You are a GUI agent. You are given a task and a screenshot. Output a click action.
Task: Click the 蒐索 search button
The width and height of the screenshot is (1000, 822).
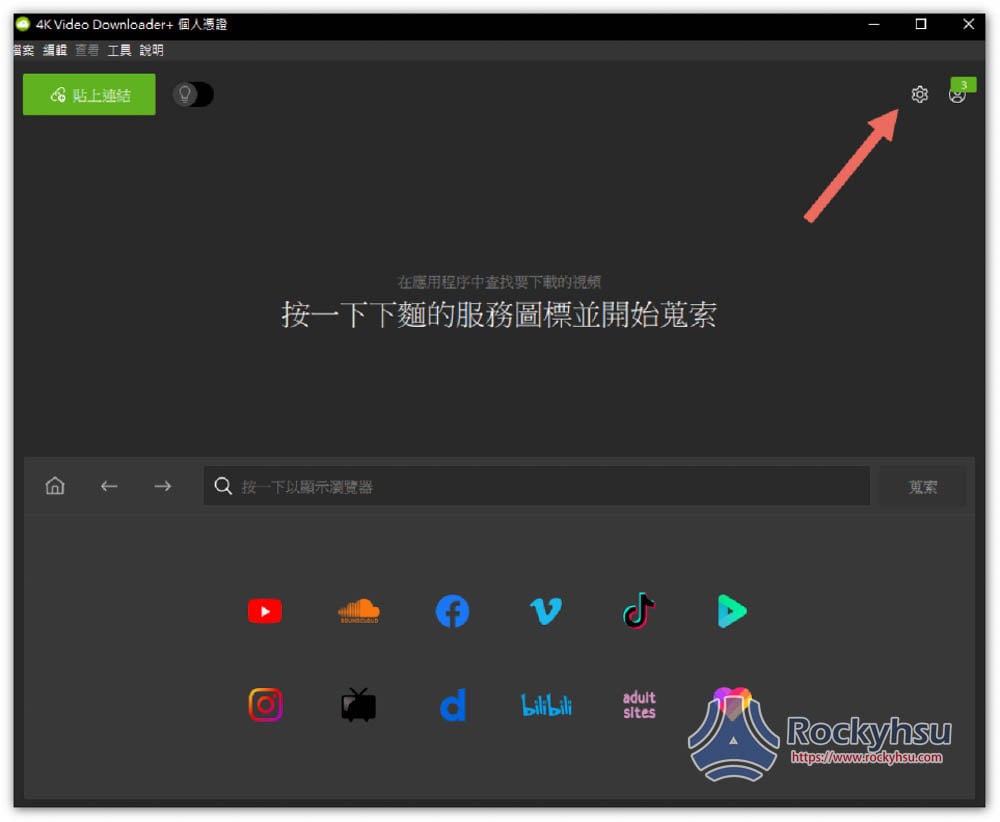click(x=922, y=487)
